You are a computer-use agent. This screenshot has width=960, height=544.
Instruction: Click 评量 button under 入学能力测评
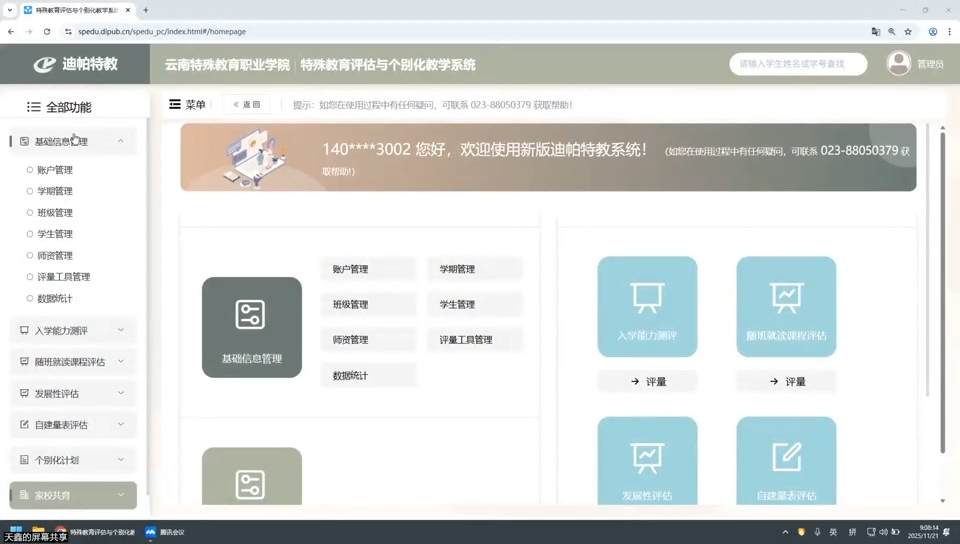pyautogui.click(x=647, y=381)
